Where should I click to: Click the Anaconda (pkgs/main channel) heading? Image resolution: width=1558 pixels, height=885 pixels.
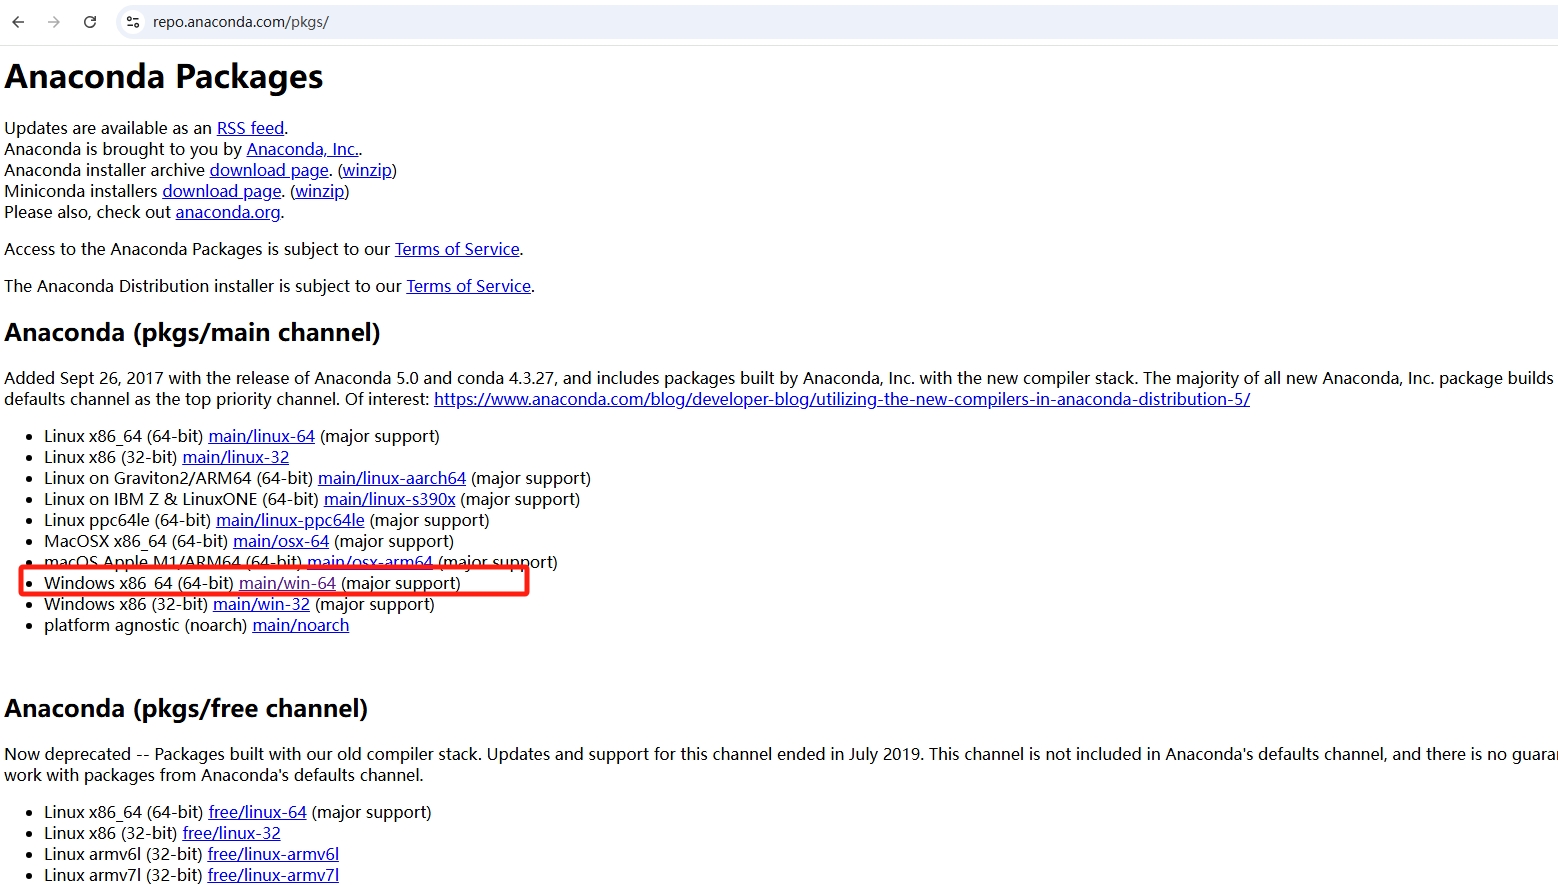coord(192,333)
